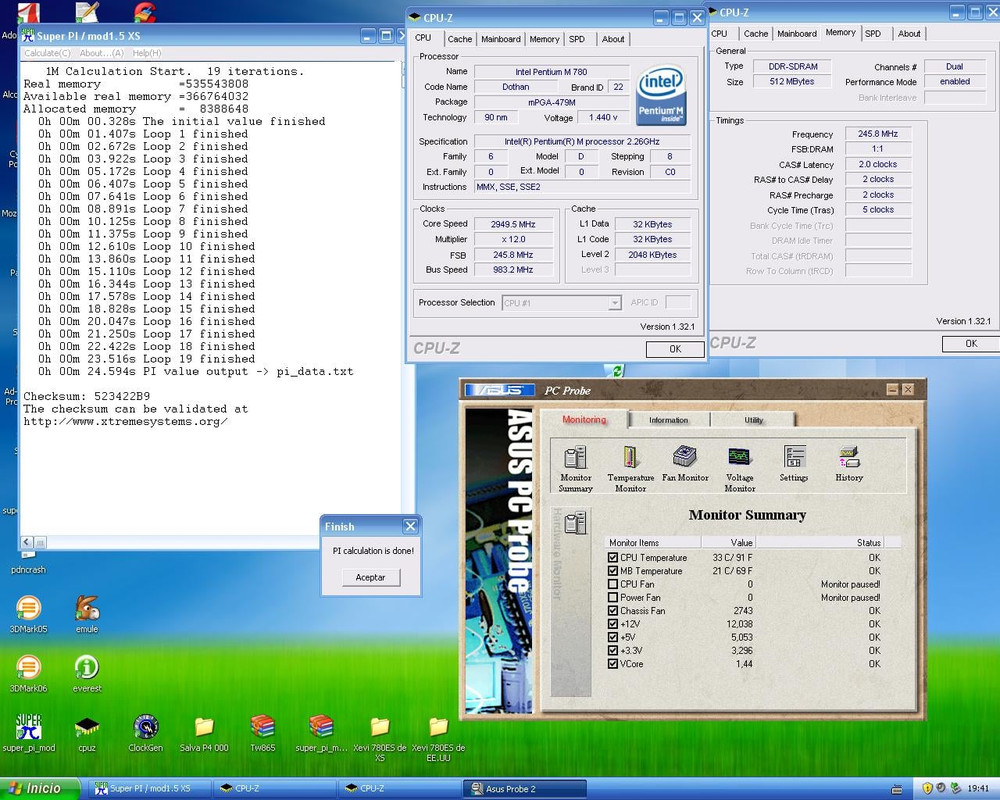Click security shield tray icon
This screenshot has height=800, width=1000.
[x=928, y=789]
